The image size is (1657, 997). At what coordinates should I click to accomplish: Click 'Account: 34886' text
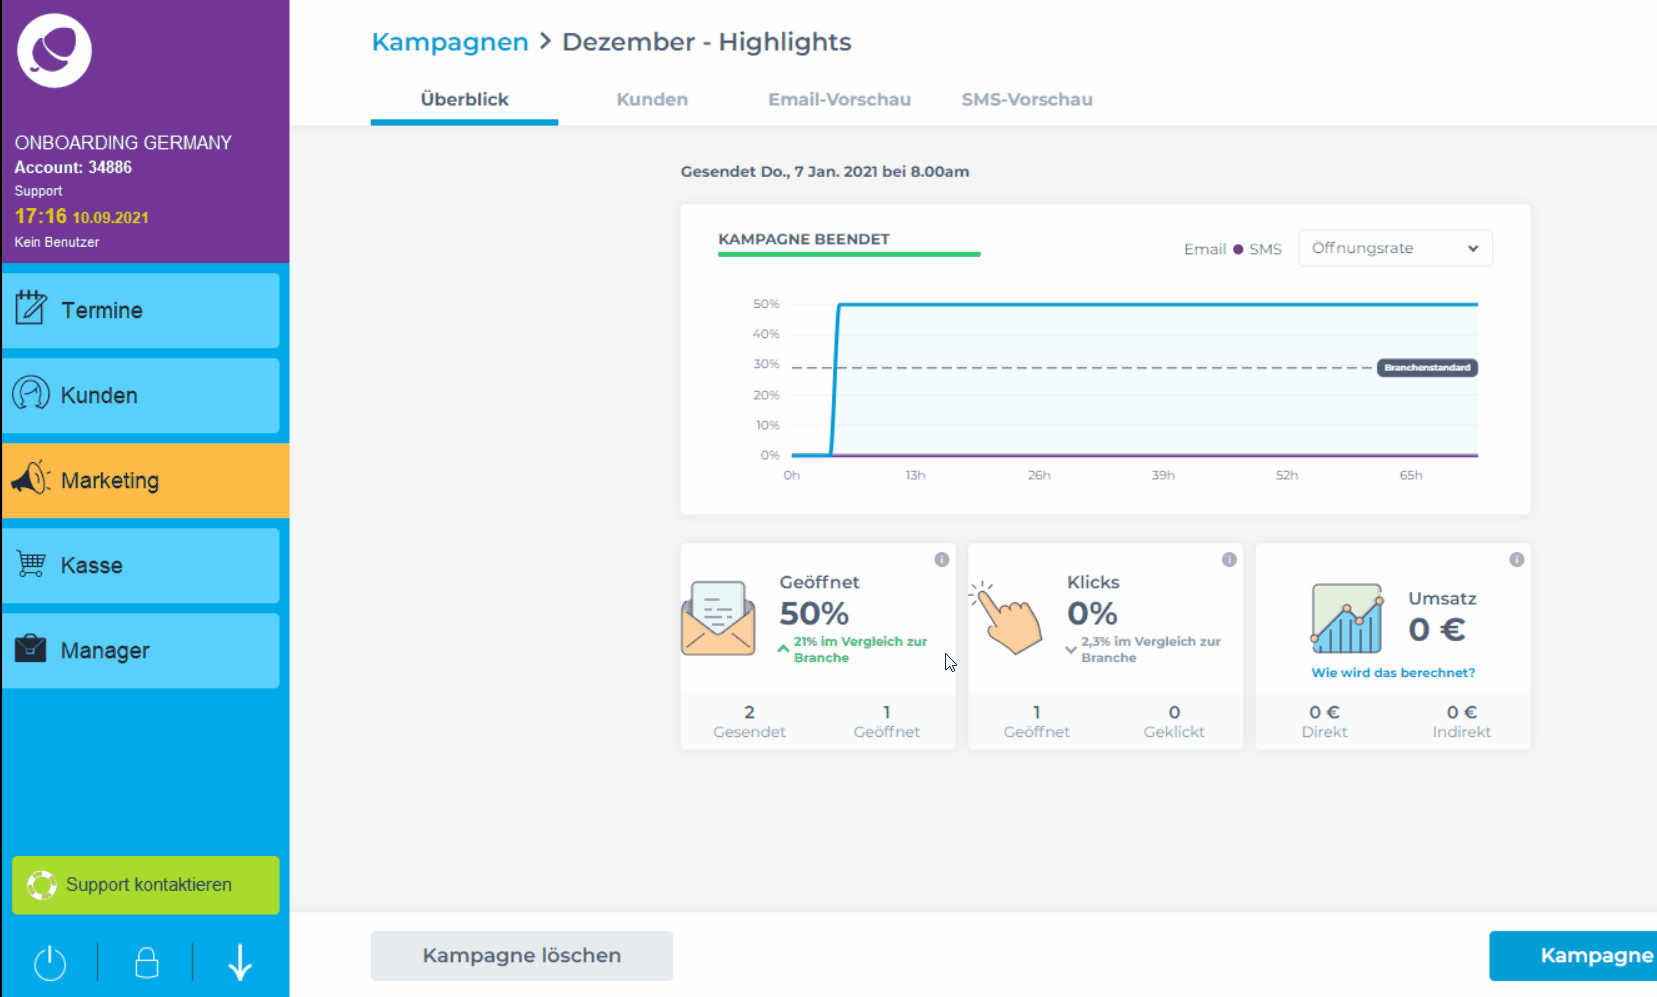pos(73,167)
